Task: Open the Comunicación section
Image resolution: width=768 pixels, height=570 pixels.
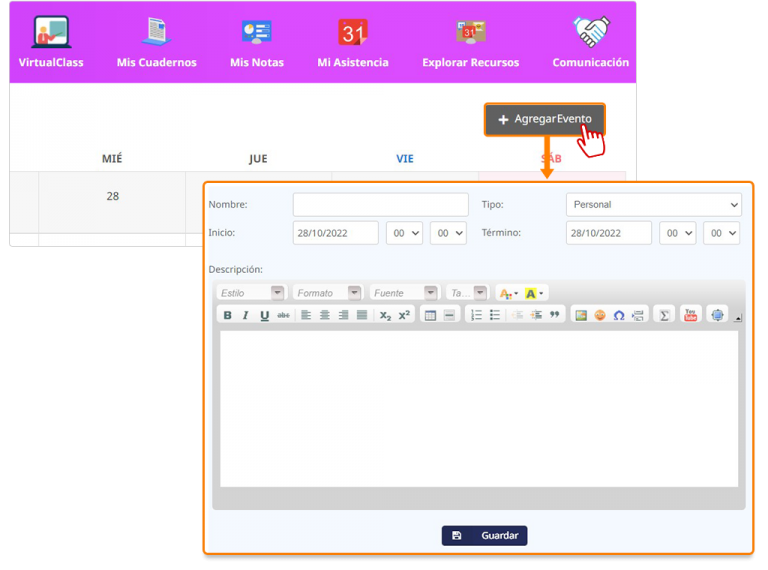Action: pos(591,43)
